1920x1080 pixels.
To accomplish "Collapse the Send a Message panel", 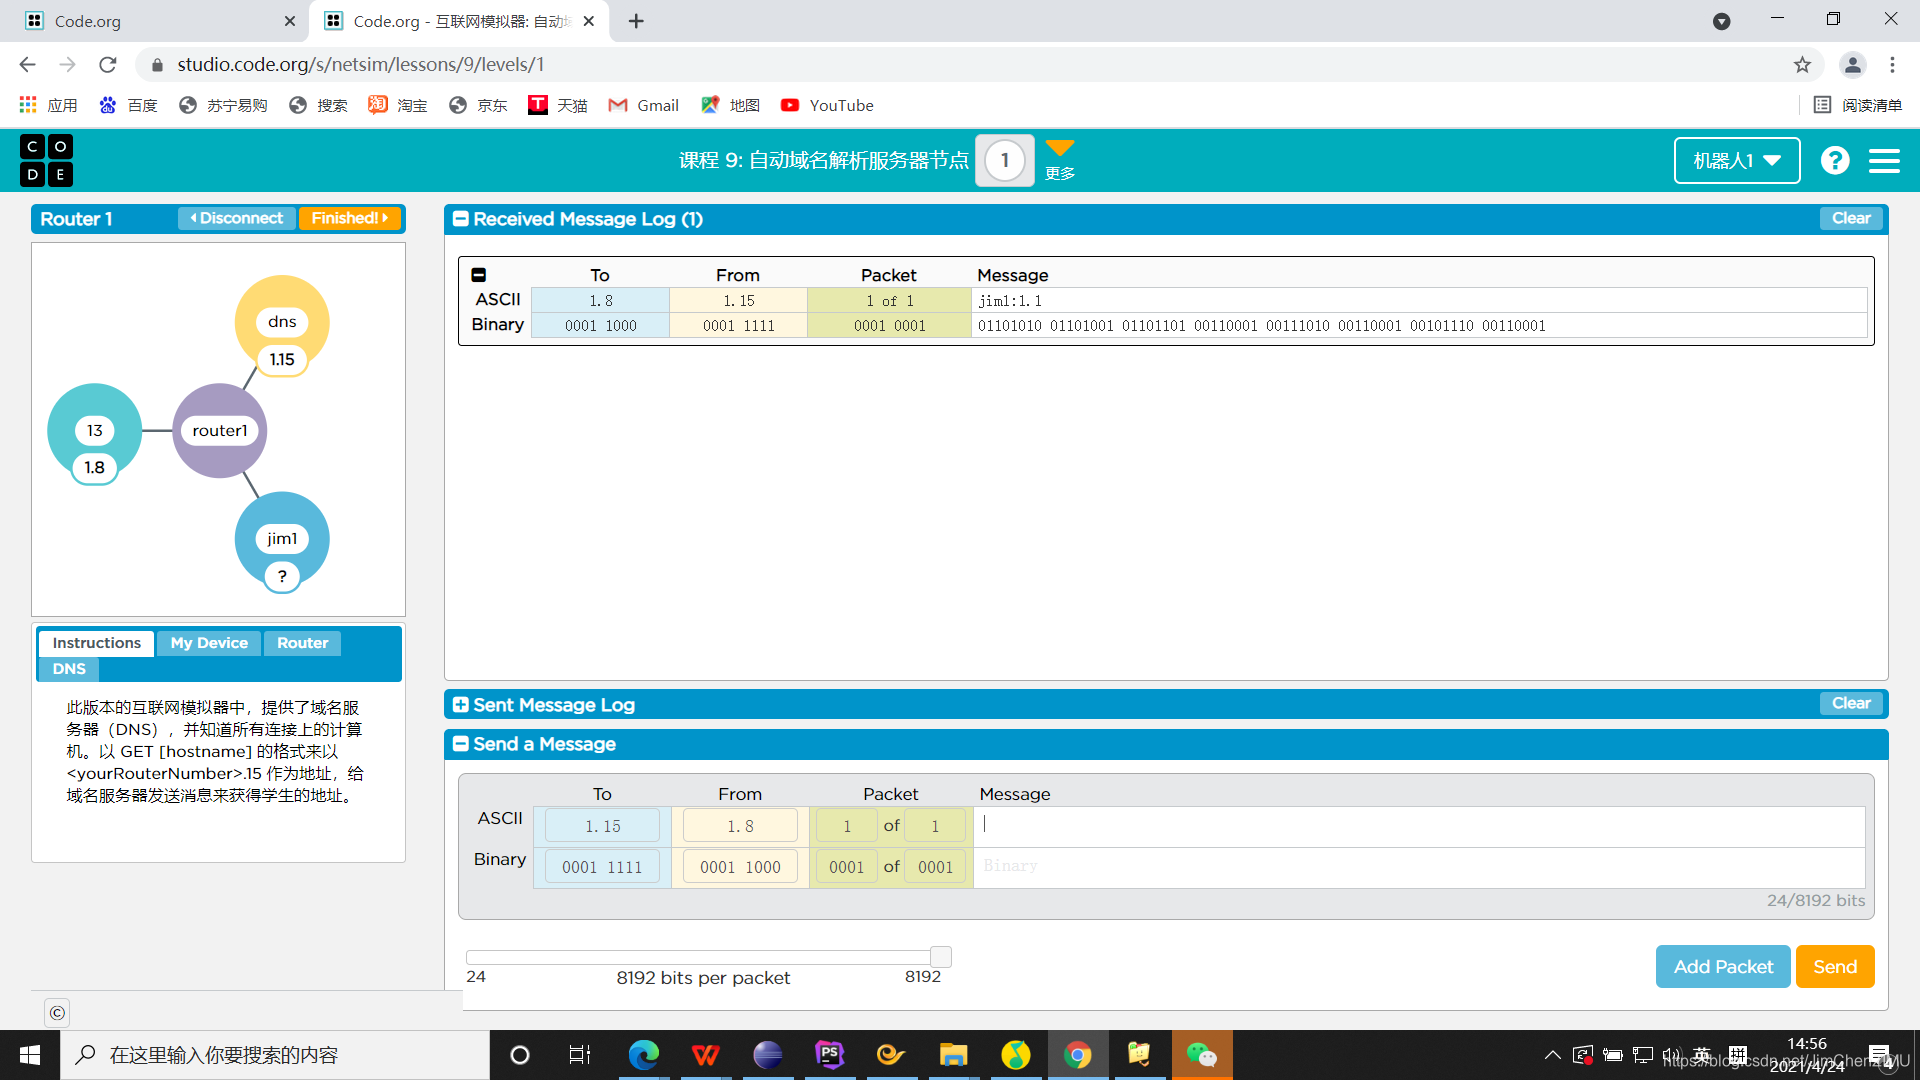I will pyautogui.click(x=461, y=744).
